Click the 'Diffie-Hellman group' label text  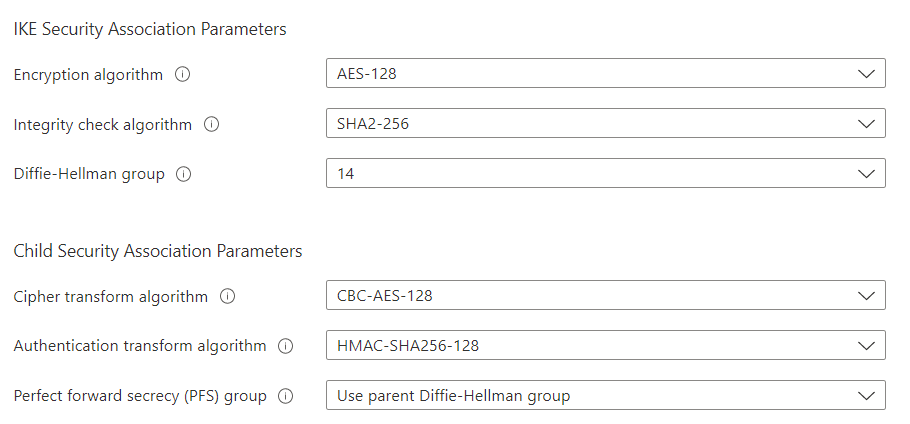88,174
